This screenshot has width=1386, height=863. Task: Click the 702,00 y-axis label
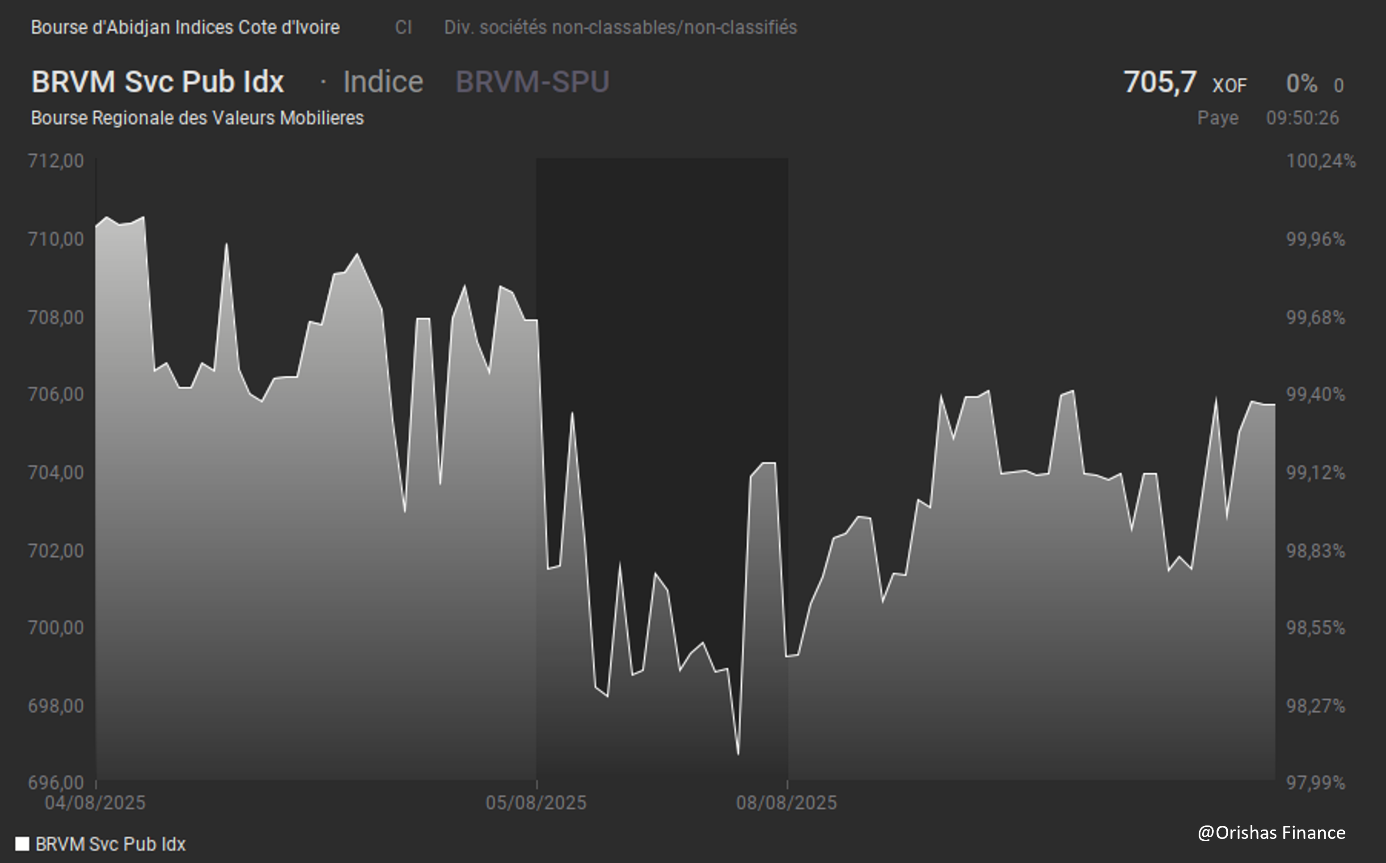[x=58, y=550]
